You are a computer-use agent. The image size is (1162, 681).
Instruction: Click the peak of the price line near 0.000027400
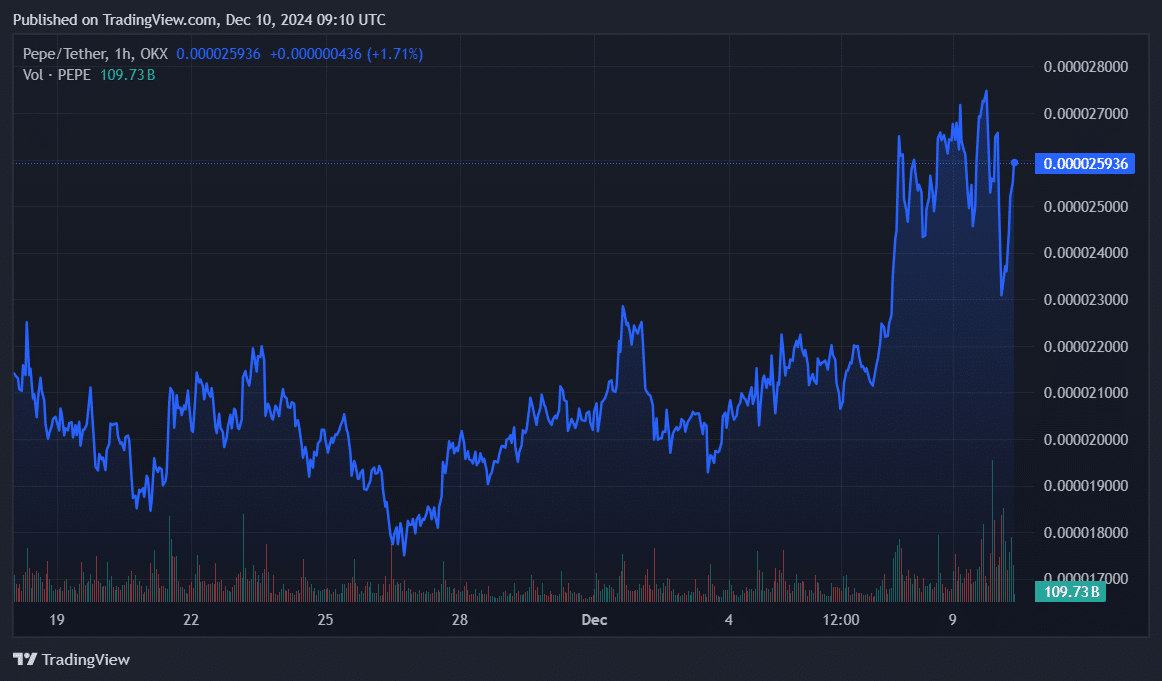tap(985, 91)
